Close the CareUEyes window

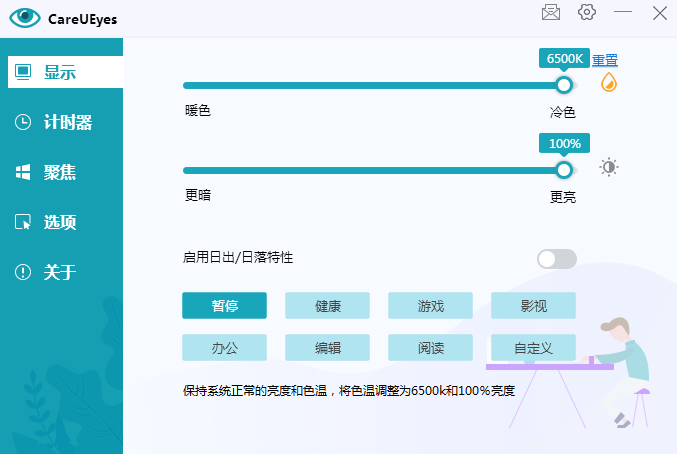(x=660, y=13)
